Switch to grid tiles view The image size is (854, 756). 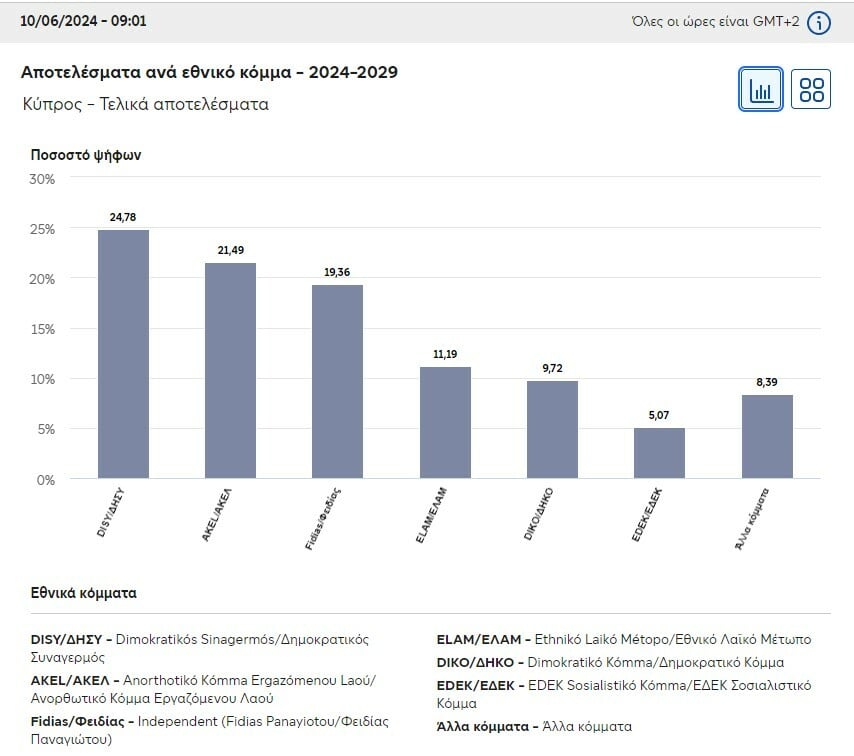(810, 89)
